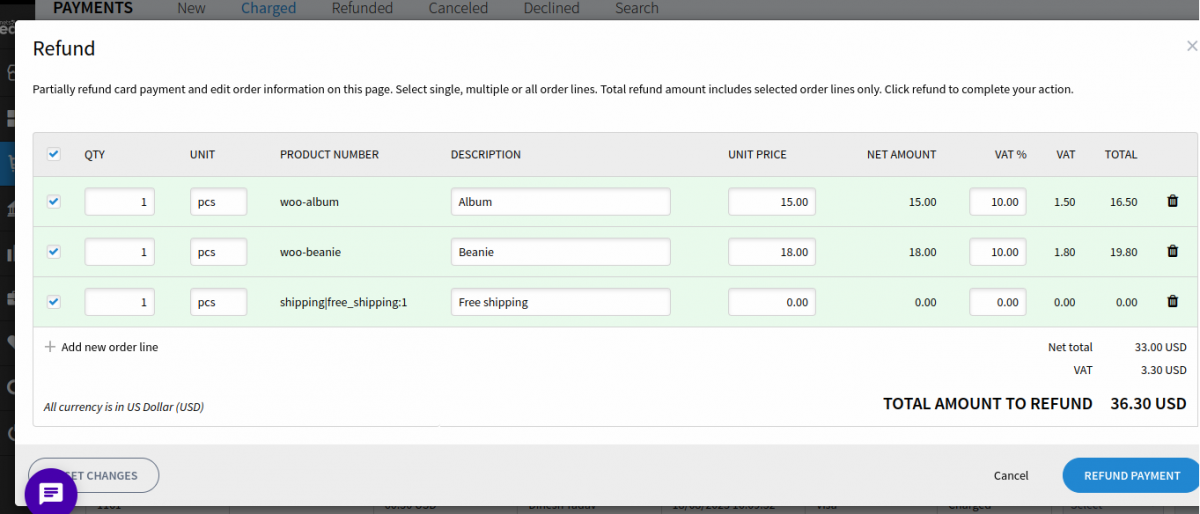
Task: Click the 36.30 USD refund total
Action: (x=1148, y=404)
